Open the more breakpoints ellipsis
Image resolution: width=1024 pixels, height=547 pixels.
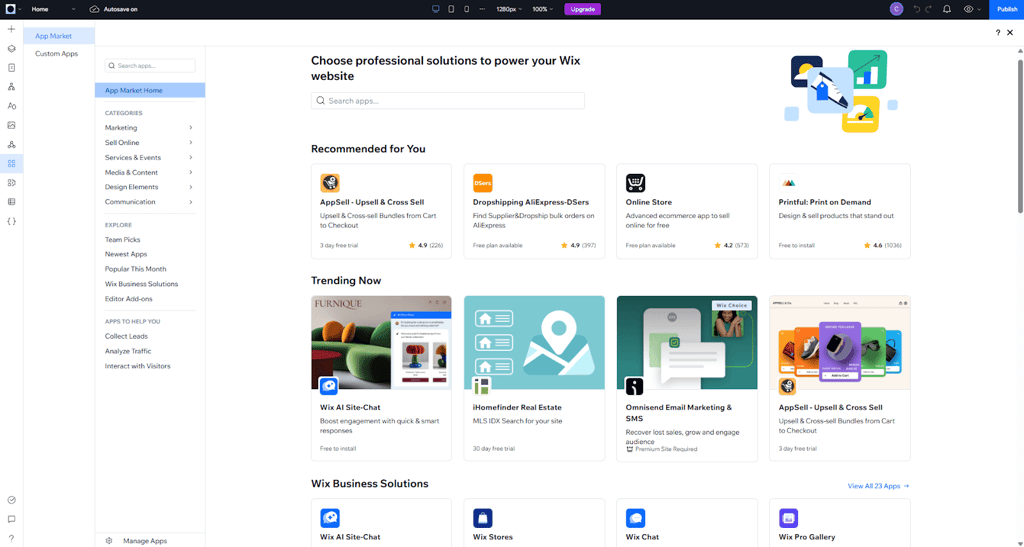click(482, 9)
